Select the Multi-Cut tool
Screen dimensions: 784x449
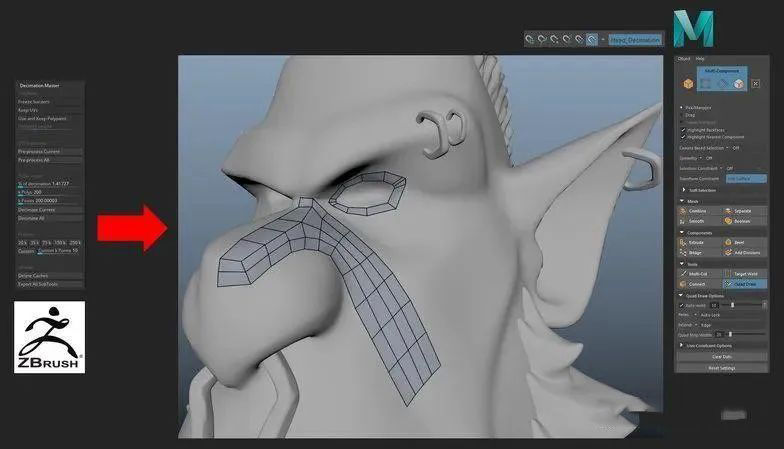pos(699,274)
